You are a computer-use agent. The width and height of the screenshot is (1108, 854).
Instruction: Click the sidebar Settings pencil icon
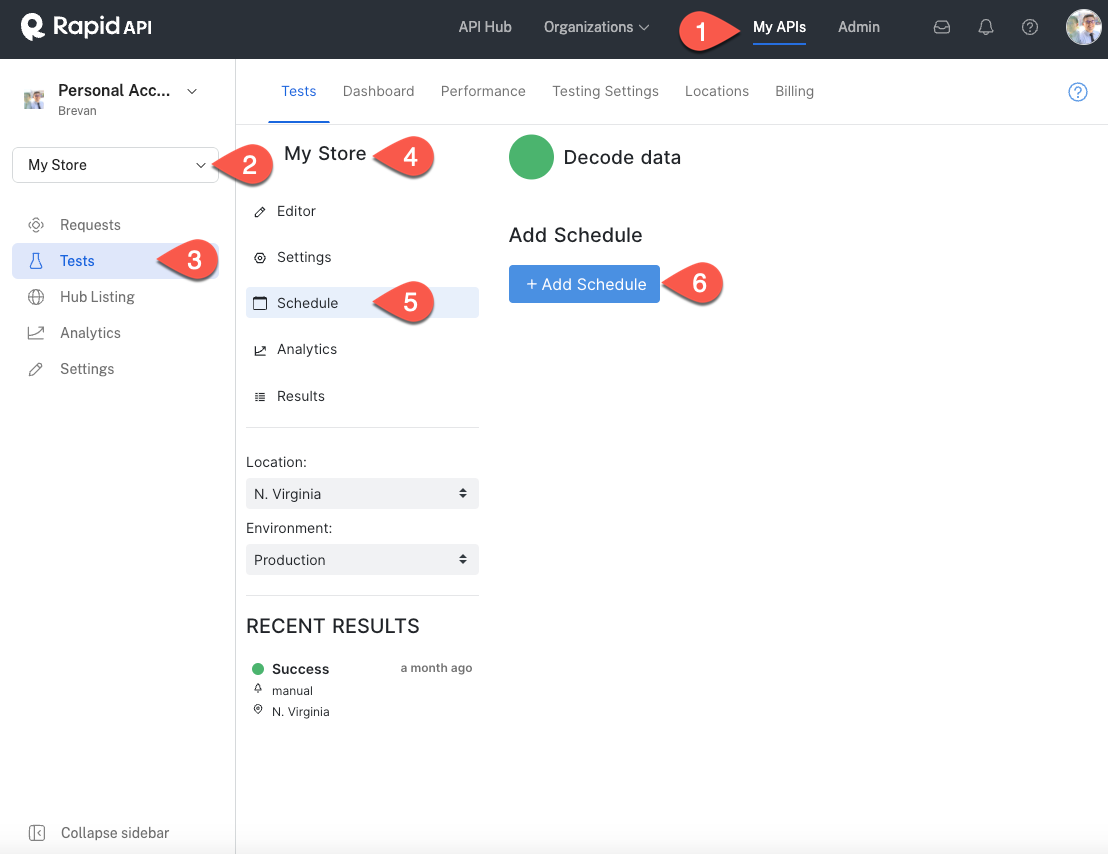[x=36, y=369]
